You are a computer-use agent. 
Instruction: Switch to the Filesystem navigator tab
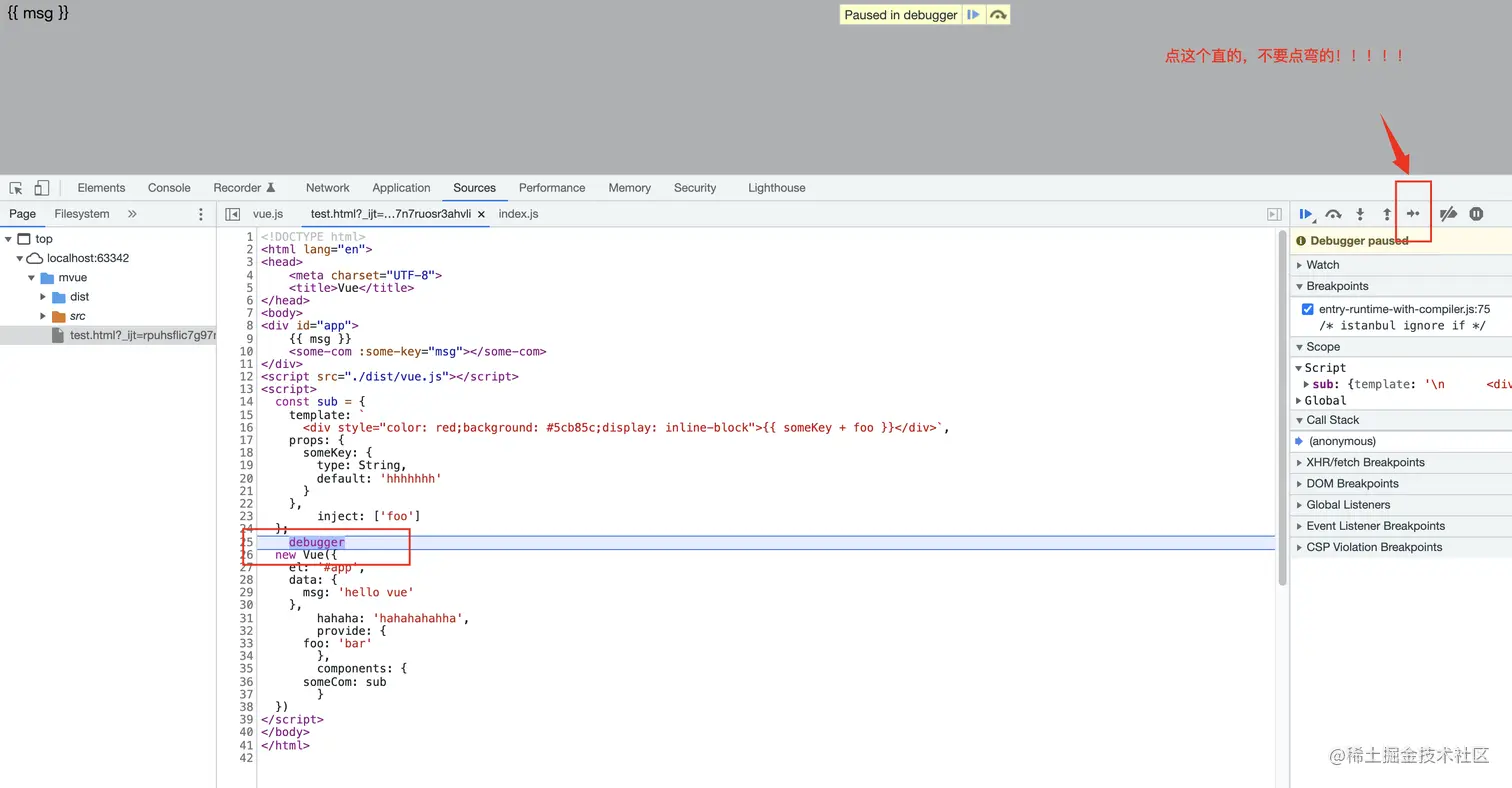coord(82,214)
